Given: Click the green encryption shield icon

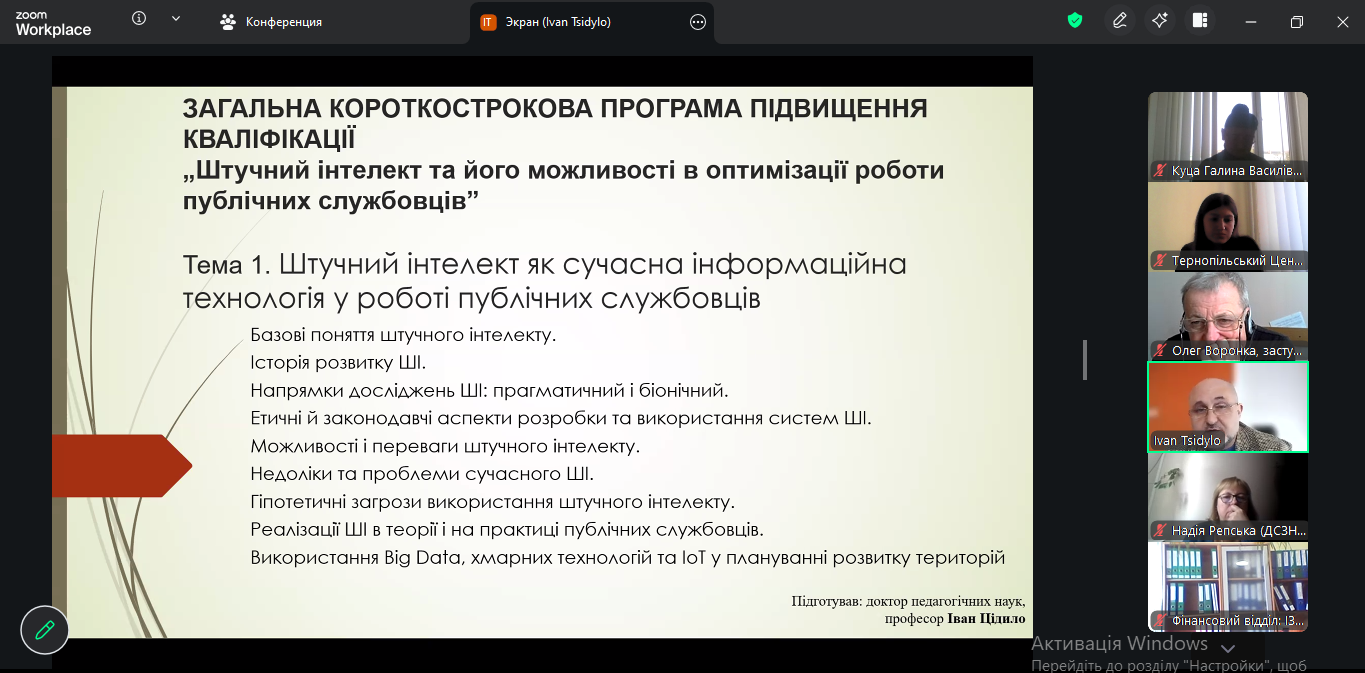Looking at the screenshot, I should coord(1075,21).
